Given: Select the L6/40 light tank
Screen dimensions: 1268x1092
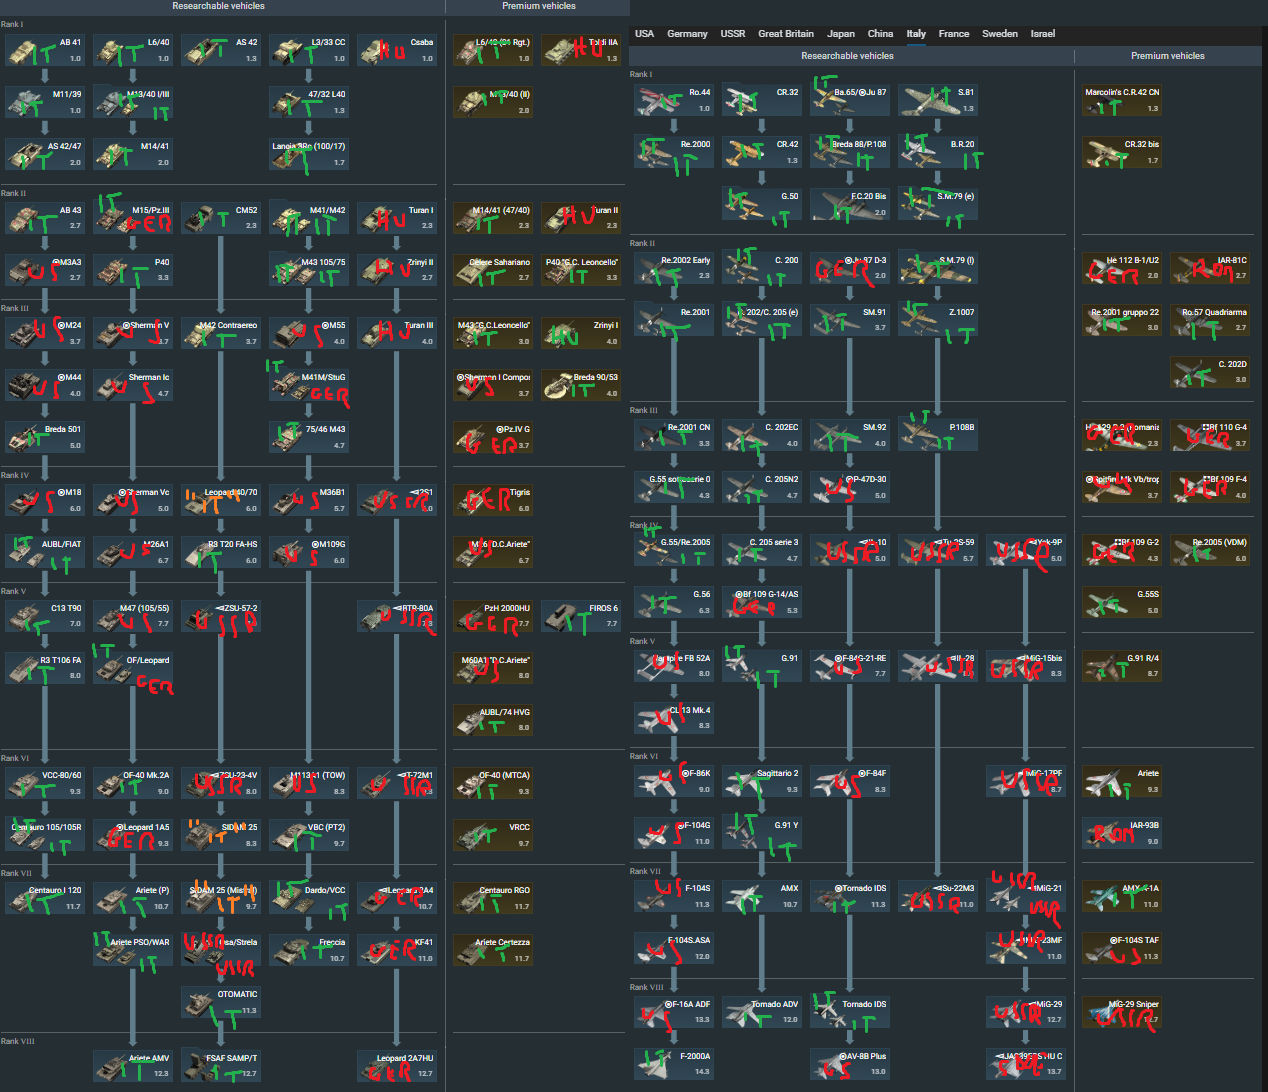Looking at the screenshot, I should 133,50.
